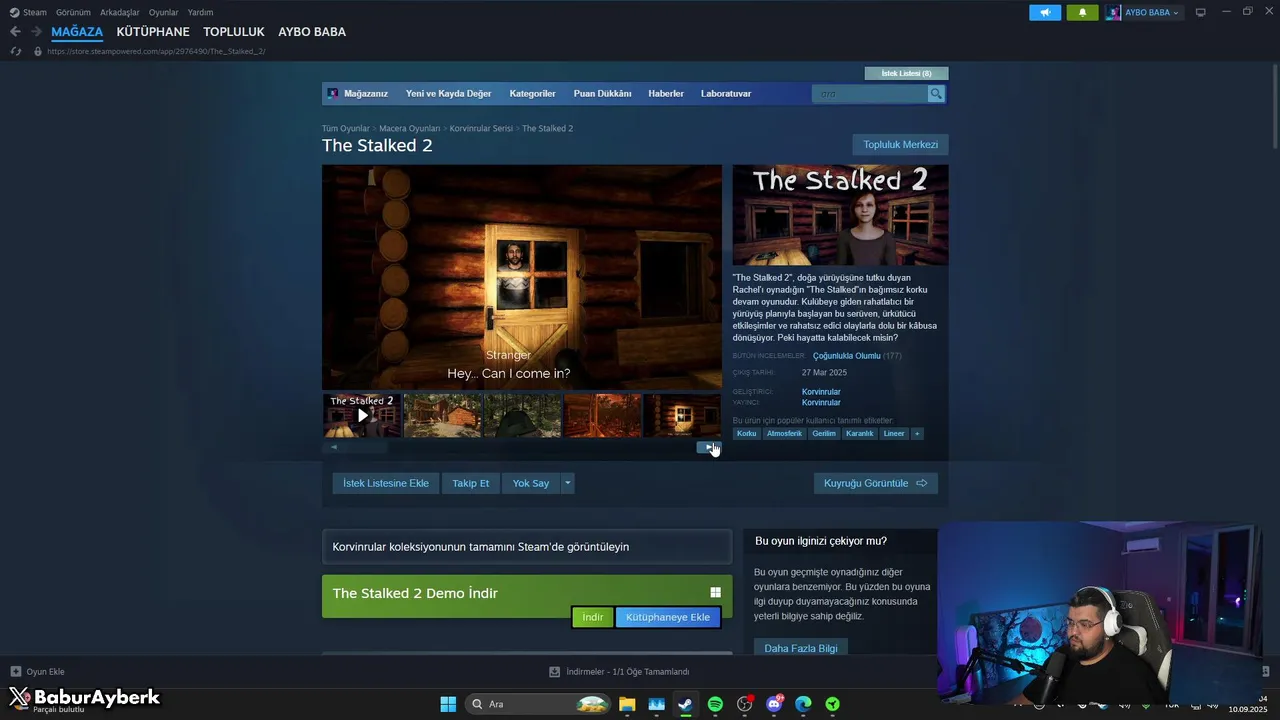1280x720 pixels.
Task: Select the Gerilim tag
Action: tap(824, 433)
